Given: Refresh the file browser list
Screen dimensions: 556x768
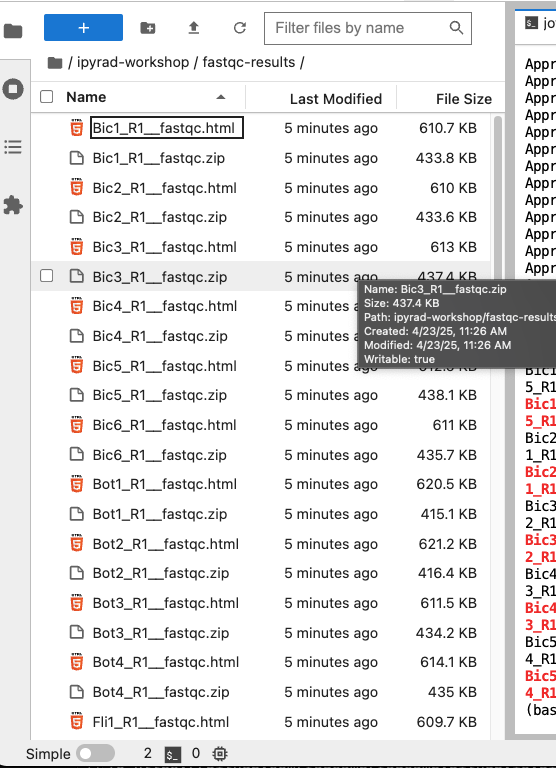Looking at the screenshot, I should 240,28.
